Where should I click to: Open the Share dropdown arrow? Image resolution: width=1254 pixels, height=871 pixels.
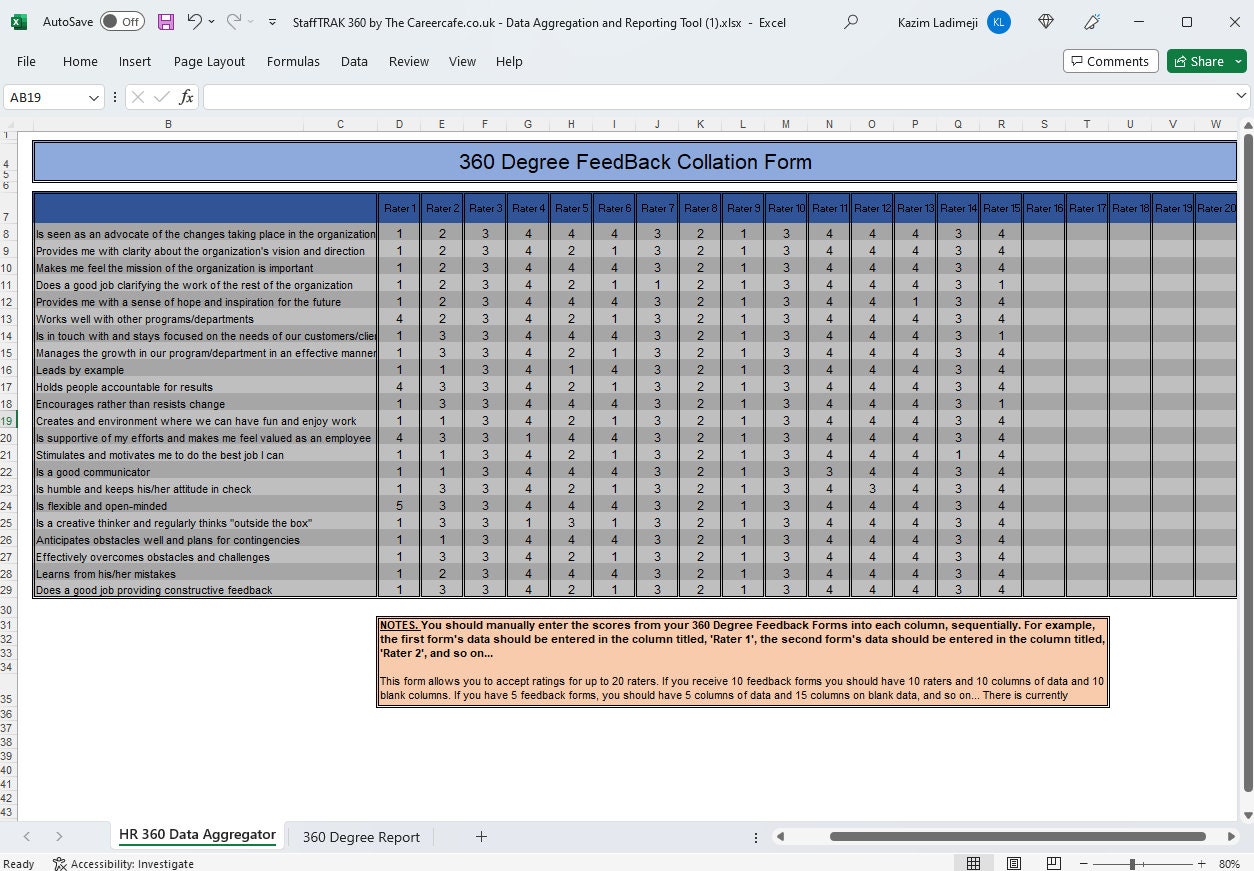[1239, 61]
